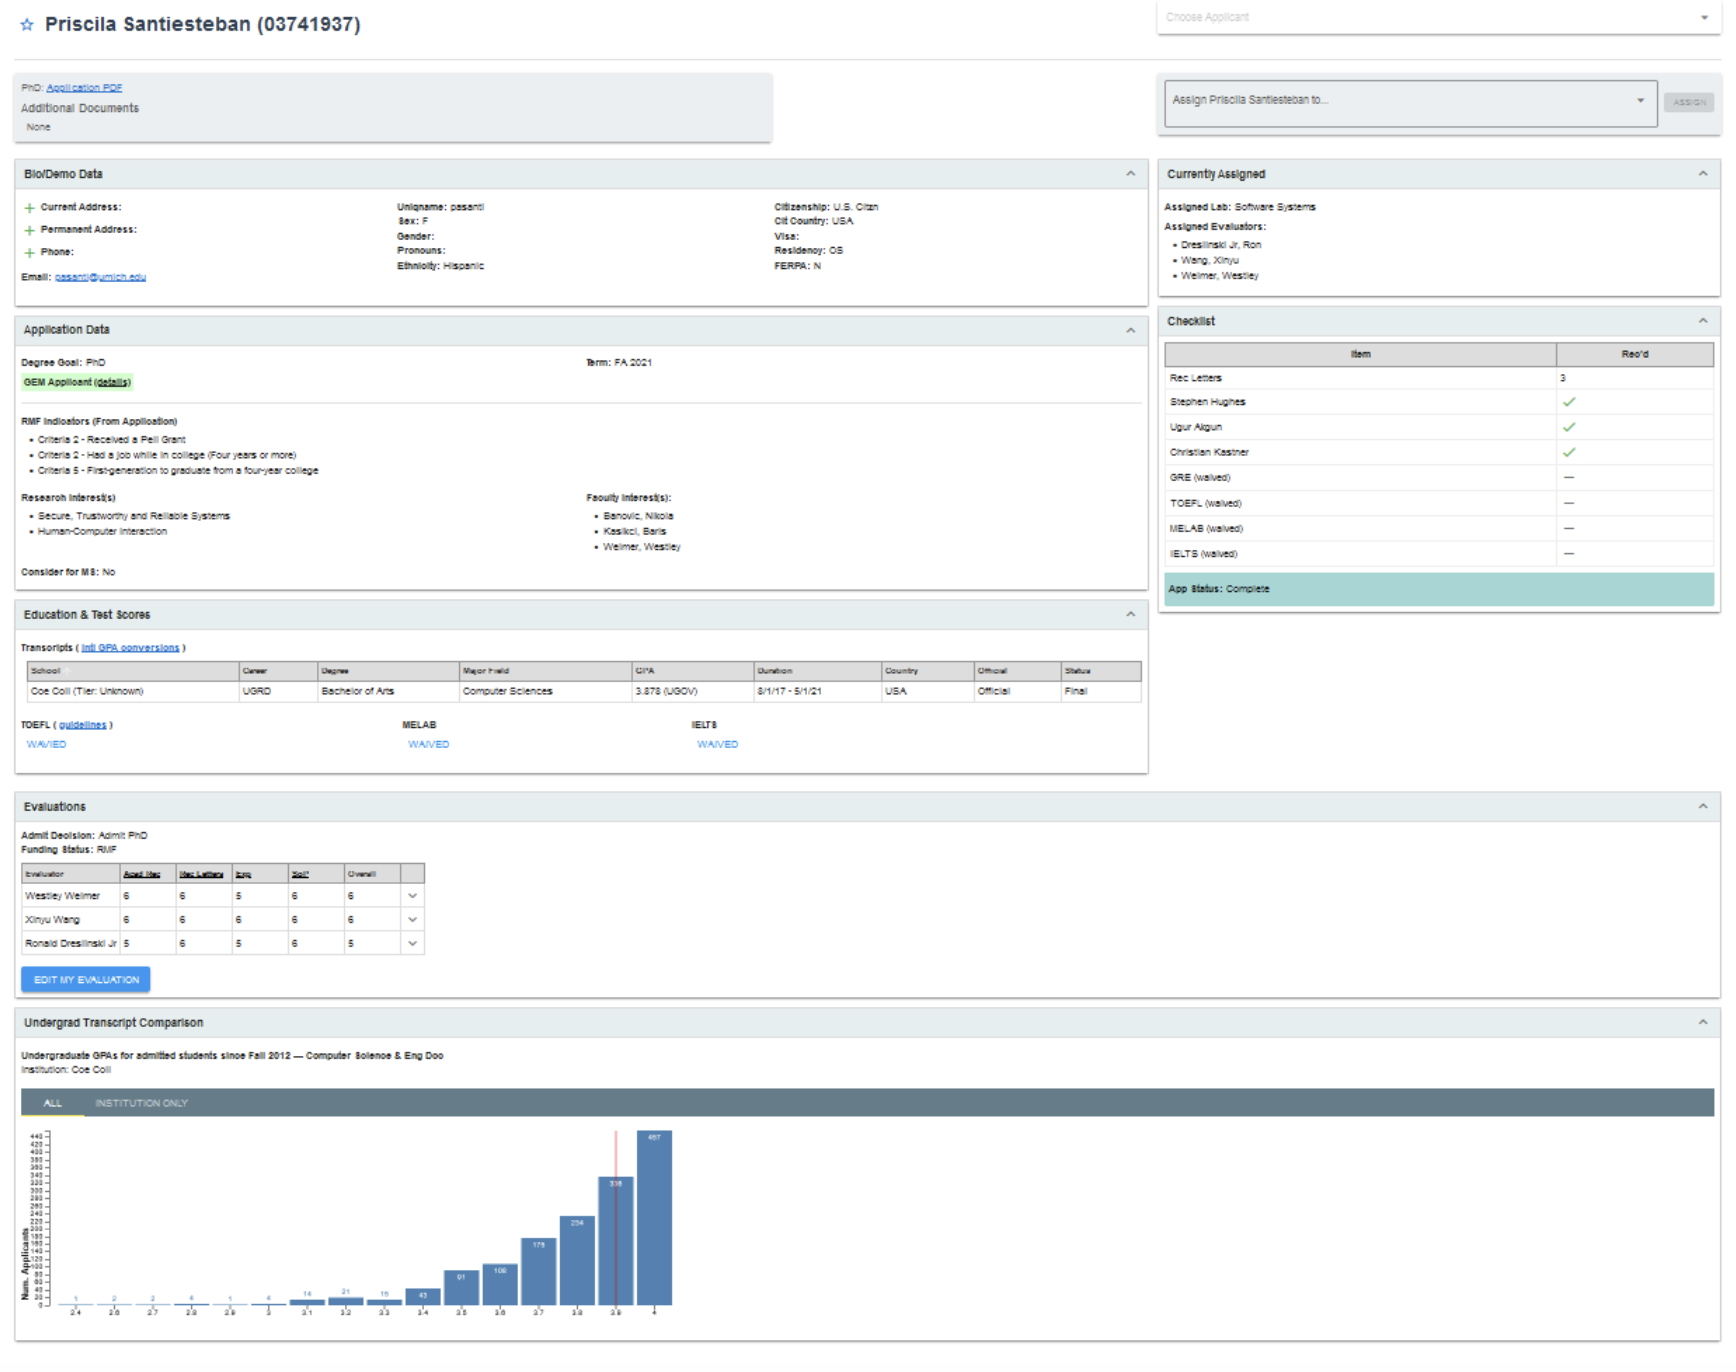1736x1372 pixels.
Task: Select the ALL tab in GPA chart
Action: [x=53, y=1103]
